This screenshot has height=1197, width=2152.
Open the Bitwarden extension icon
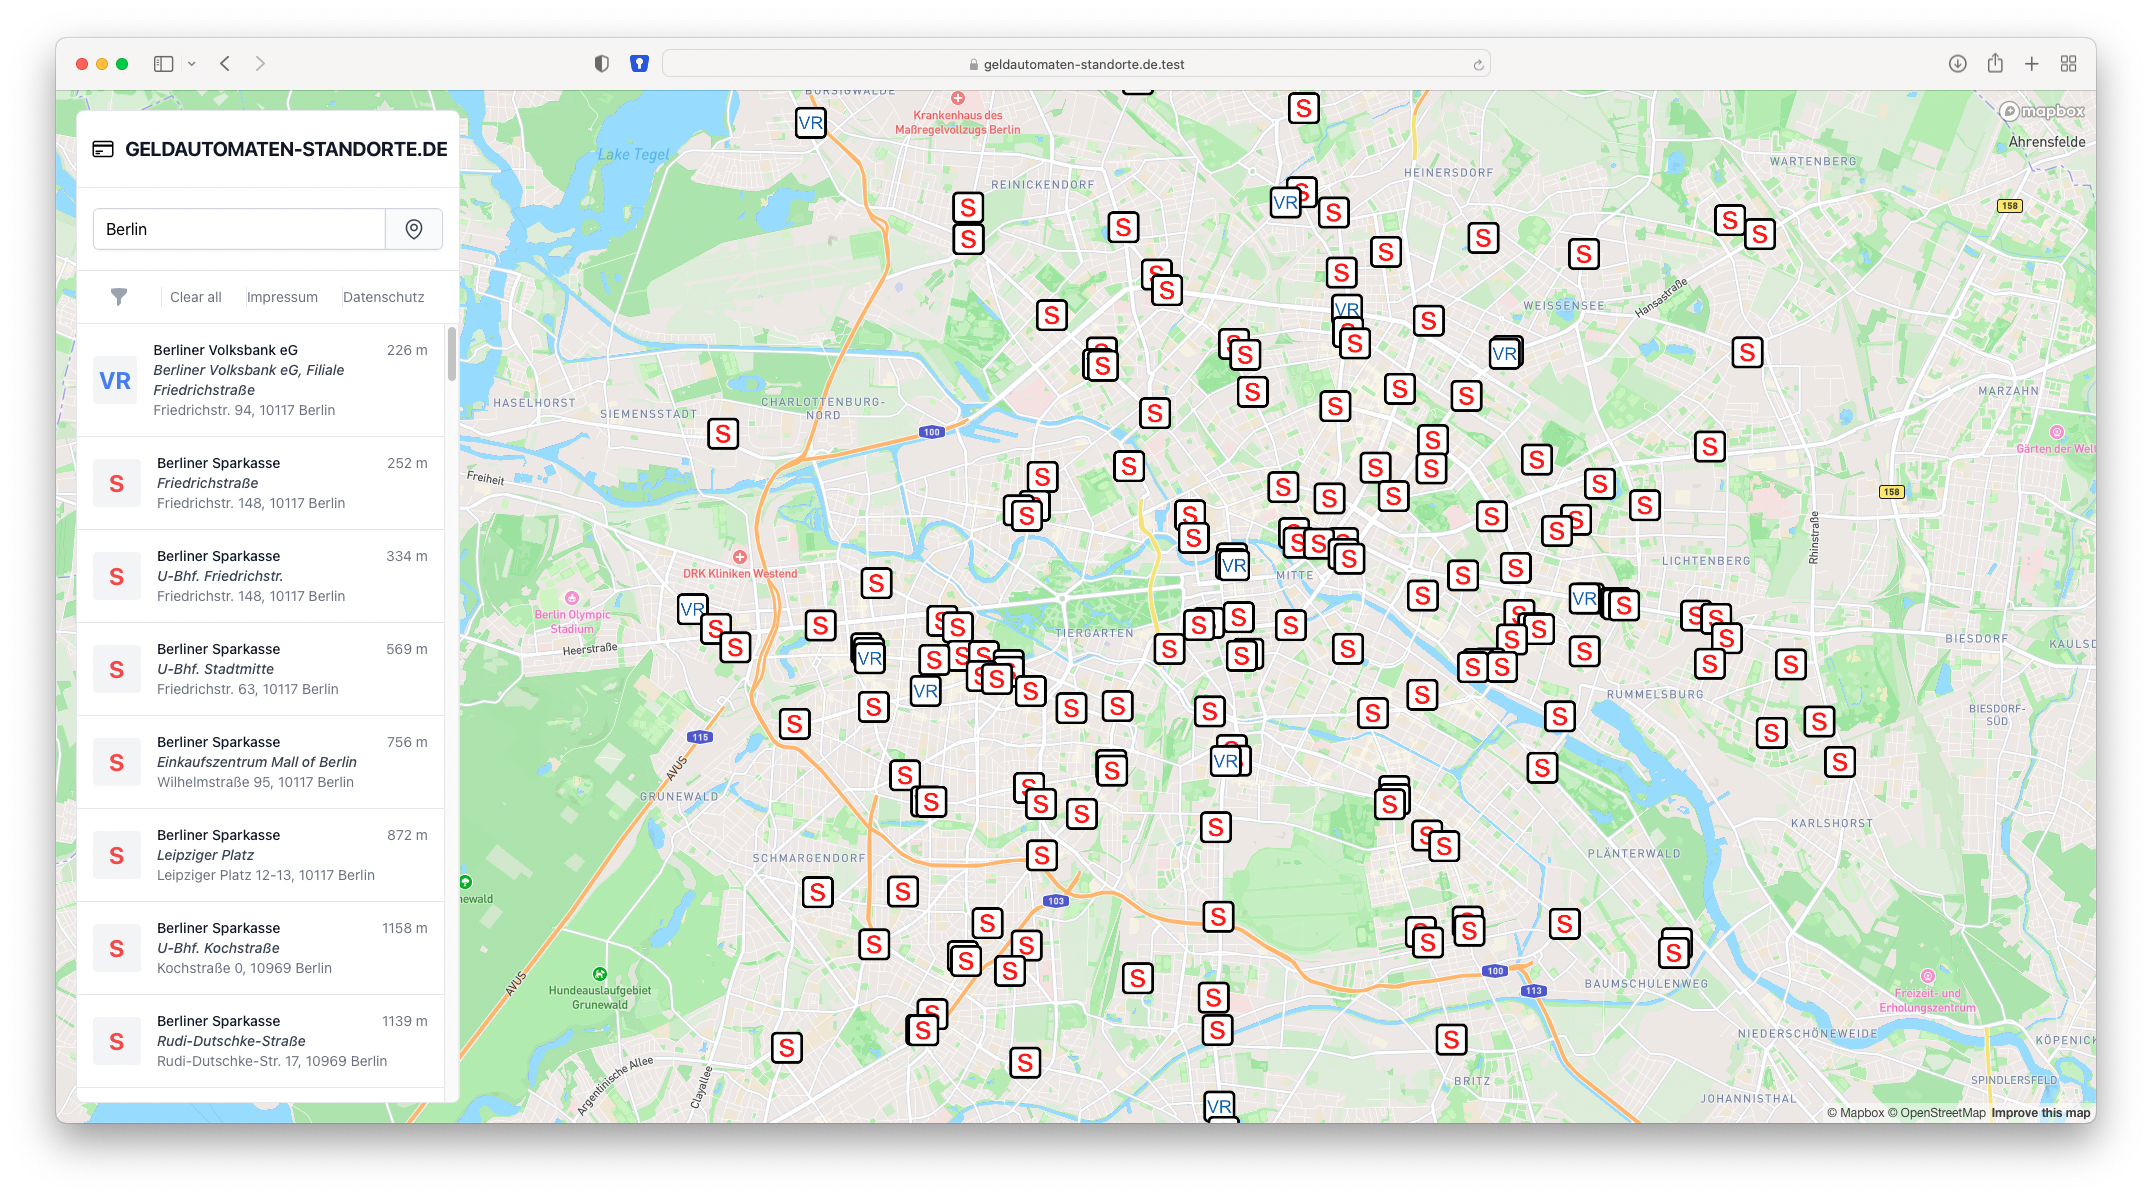point(639,64)
